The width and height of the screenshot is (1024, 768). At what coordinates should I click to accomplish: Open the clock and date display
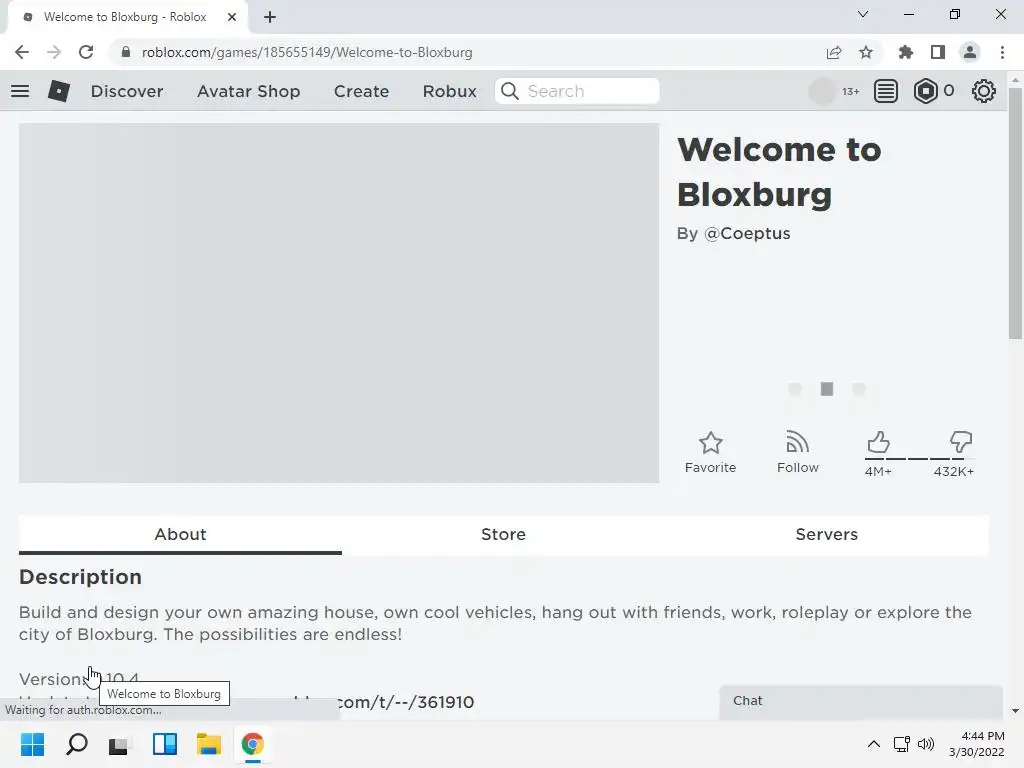pyautogui.click(x=977, y=744)
